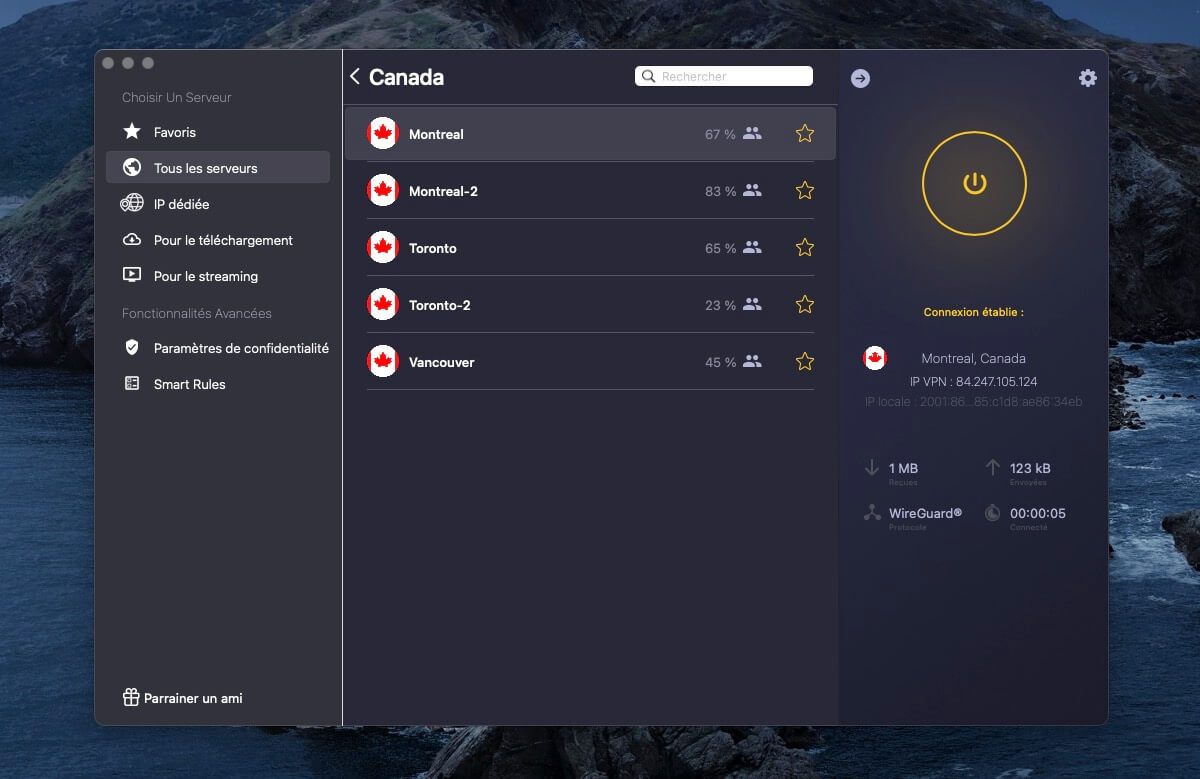This screenshot has height=779, width=1200.
Task: Toggle the star next to Toronto-2
Action: [x=804, y=304]
